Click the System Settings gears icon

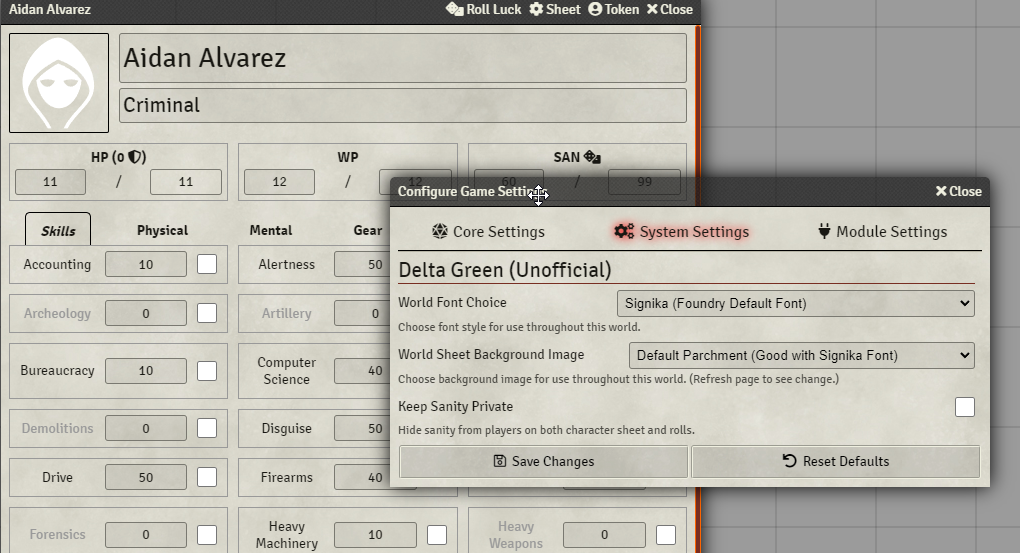coord(624,231)
